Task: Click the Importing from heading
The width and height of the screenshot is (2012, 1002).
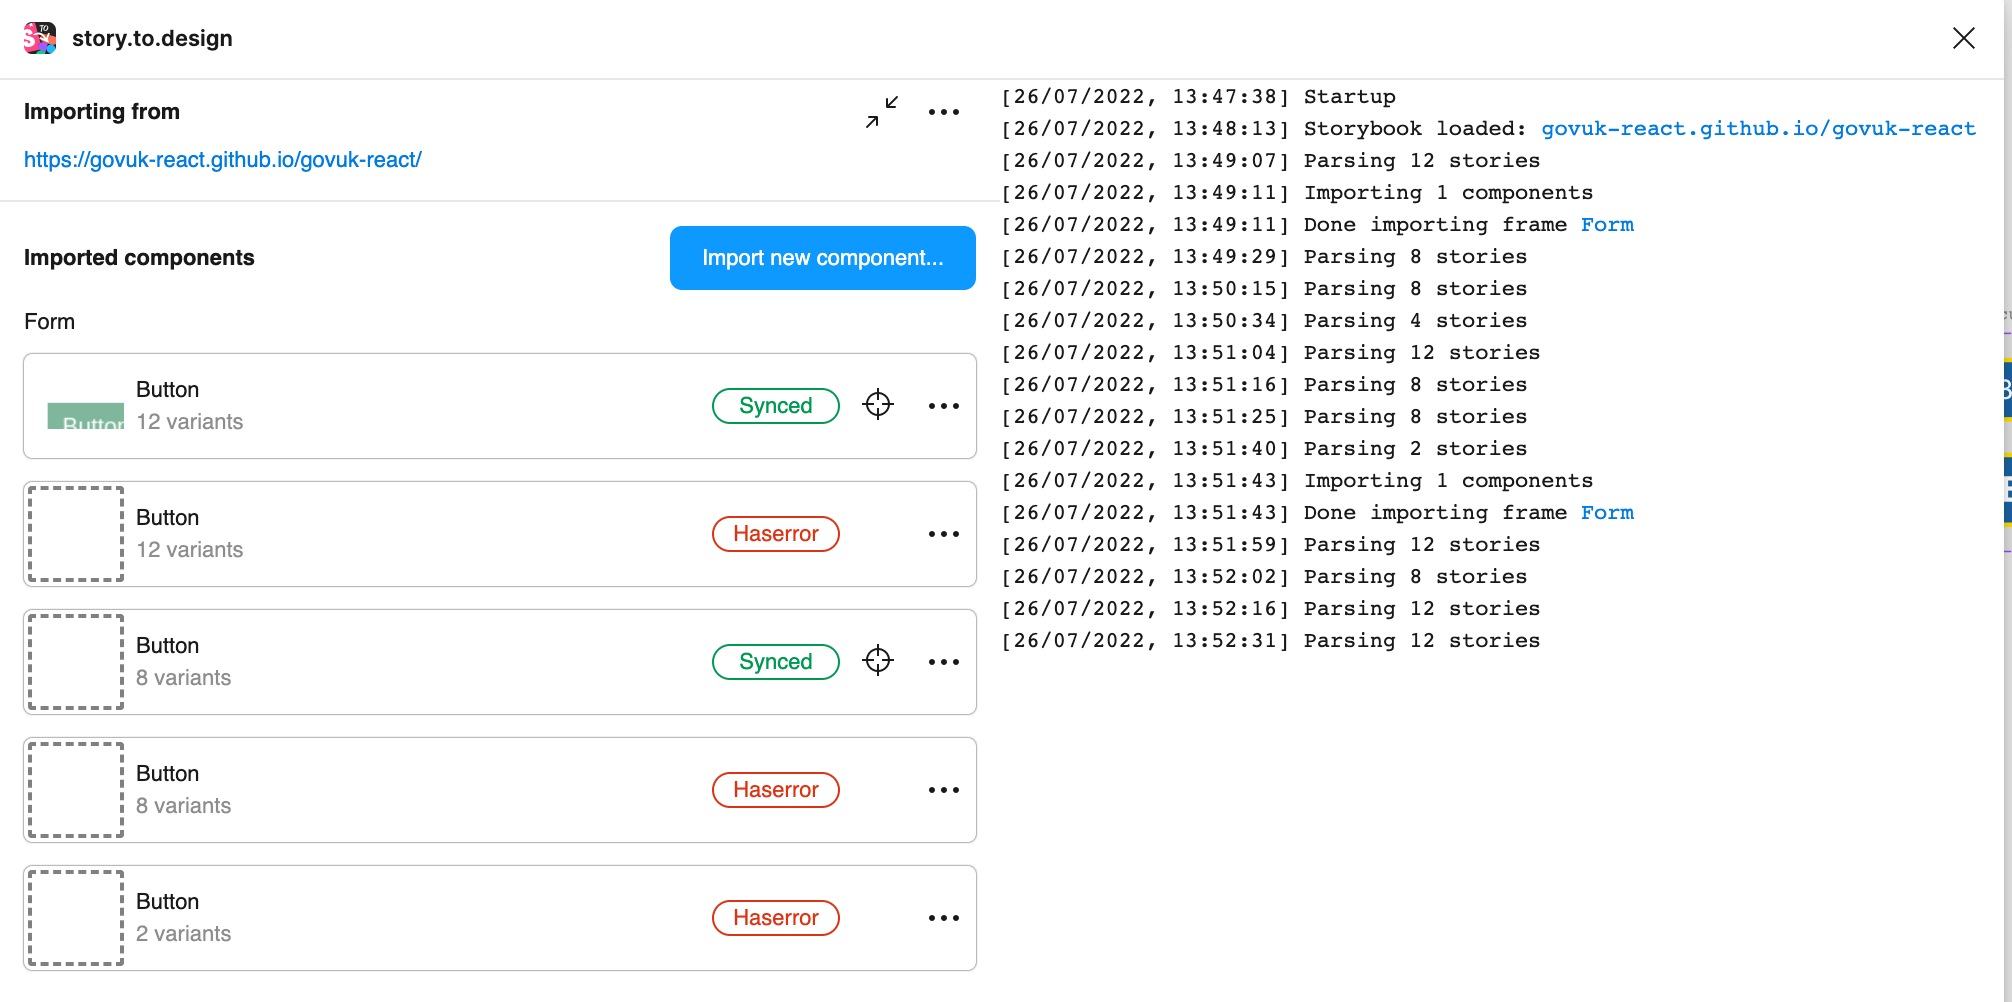Action: (102, 112)
